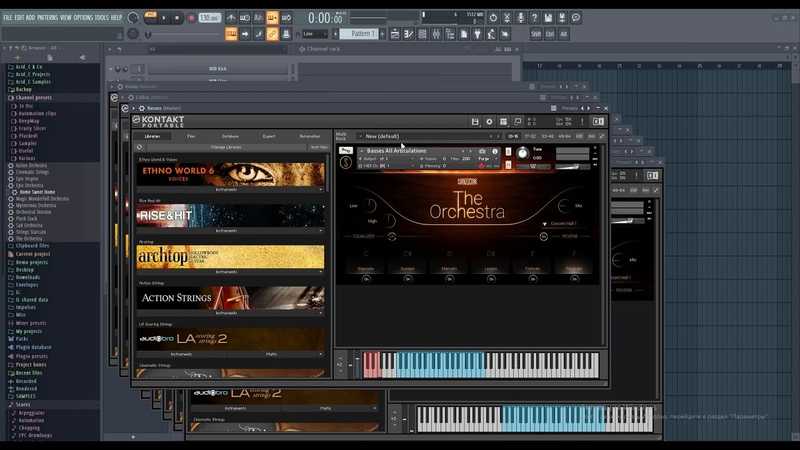800x450 pixels.
Task: Toggle countdown before recording
Action: tap(259, 18)
